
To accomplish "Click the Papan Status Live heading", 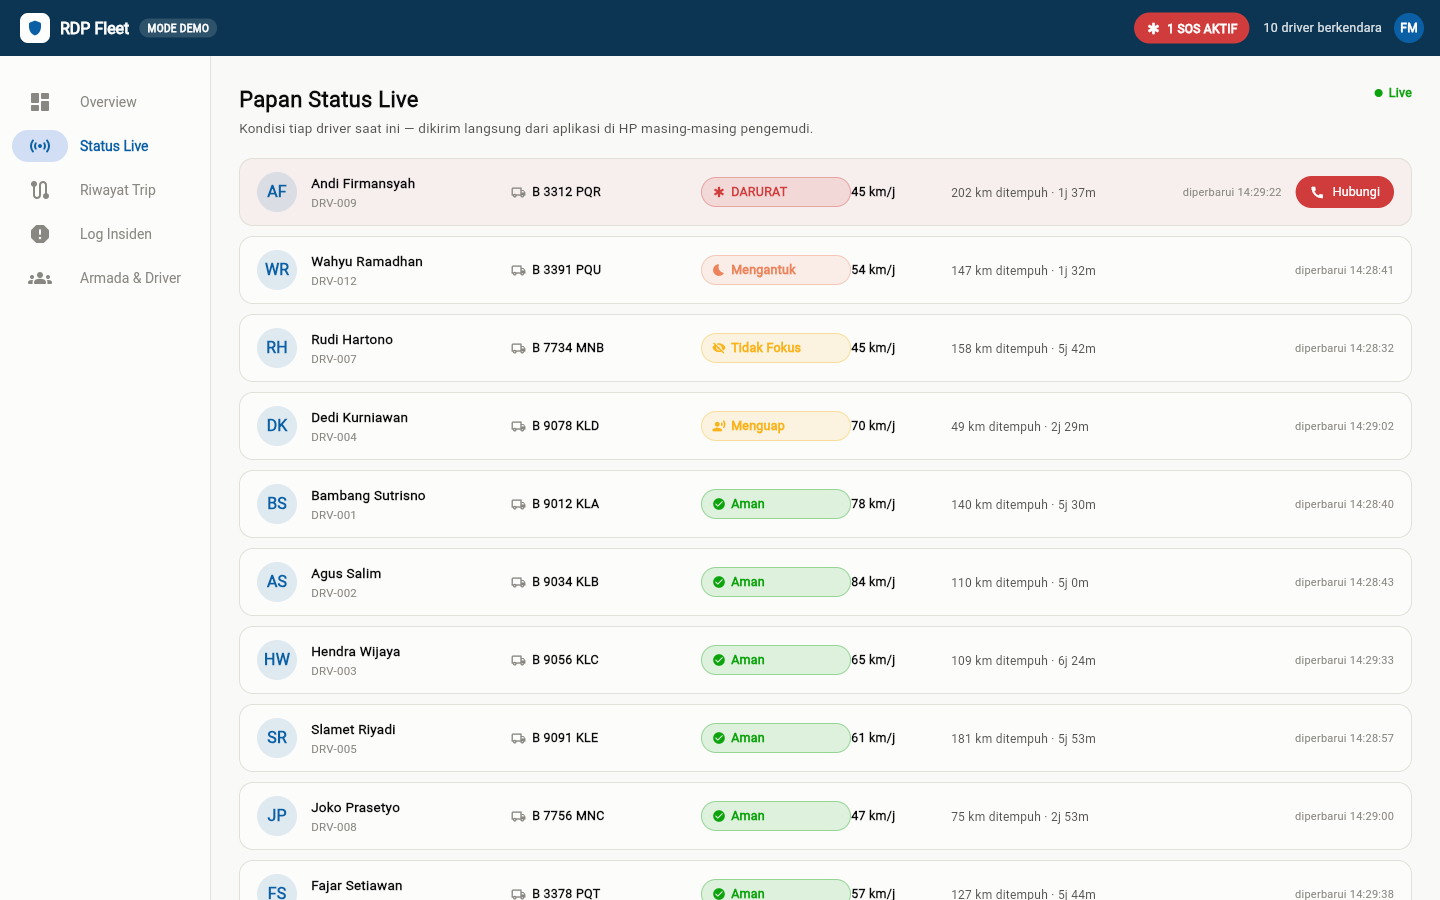I will click(329, 99).
